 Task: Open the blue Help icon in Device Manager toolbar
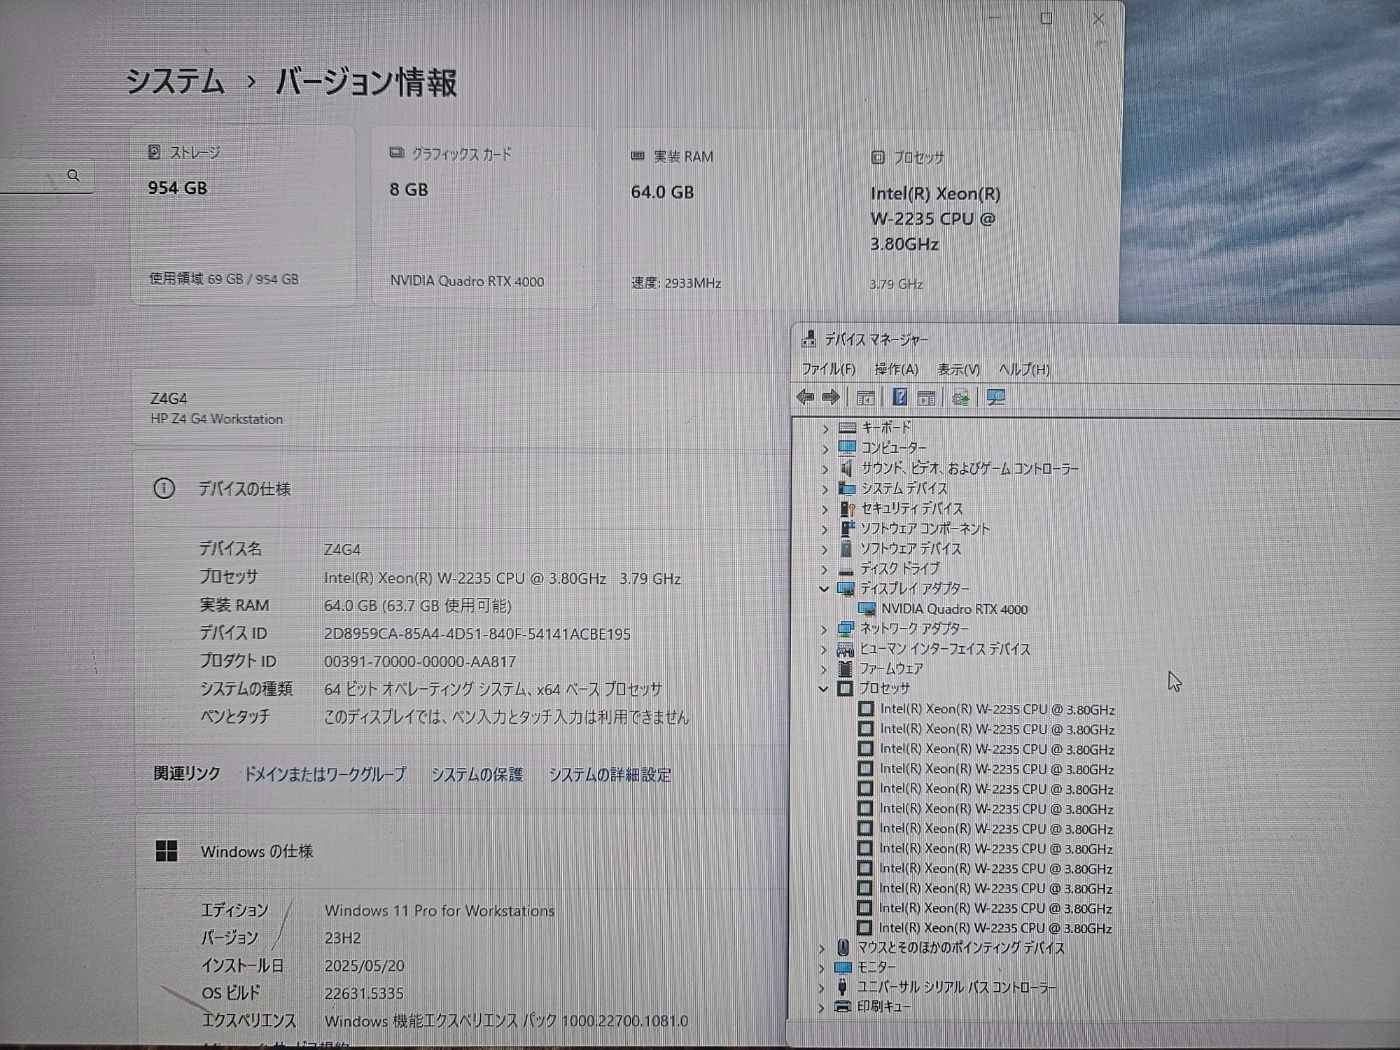tap(900, 397)
